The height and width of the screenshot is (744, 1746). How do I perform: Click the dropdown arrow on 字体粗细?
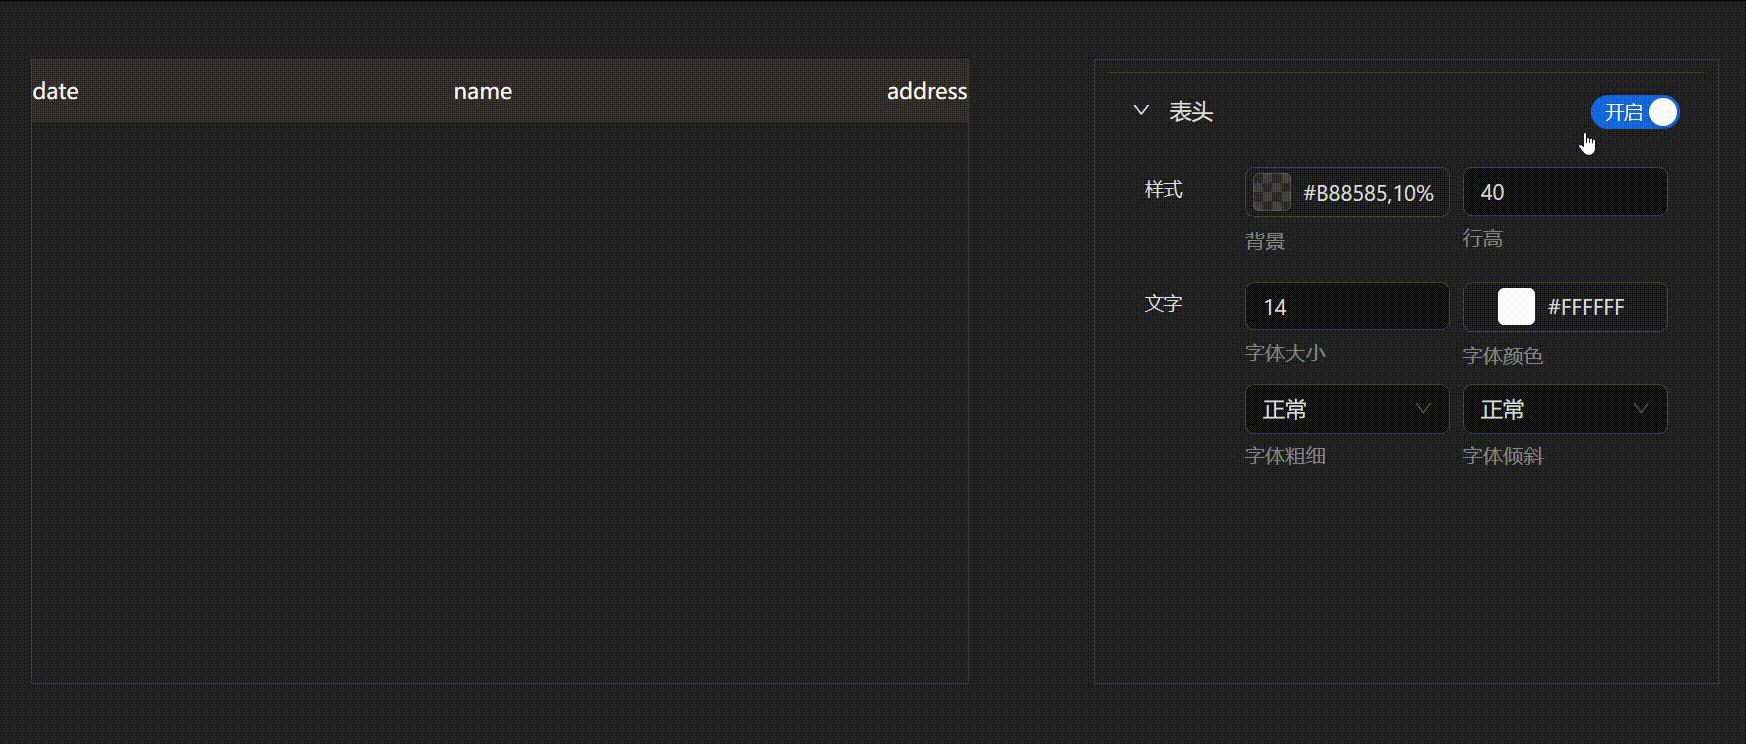[1422, 409]
